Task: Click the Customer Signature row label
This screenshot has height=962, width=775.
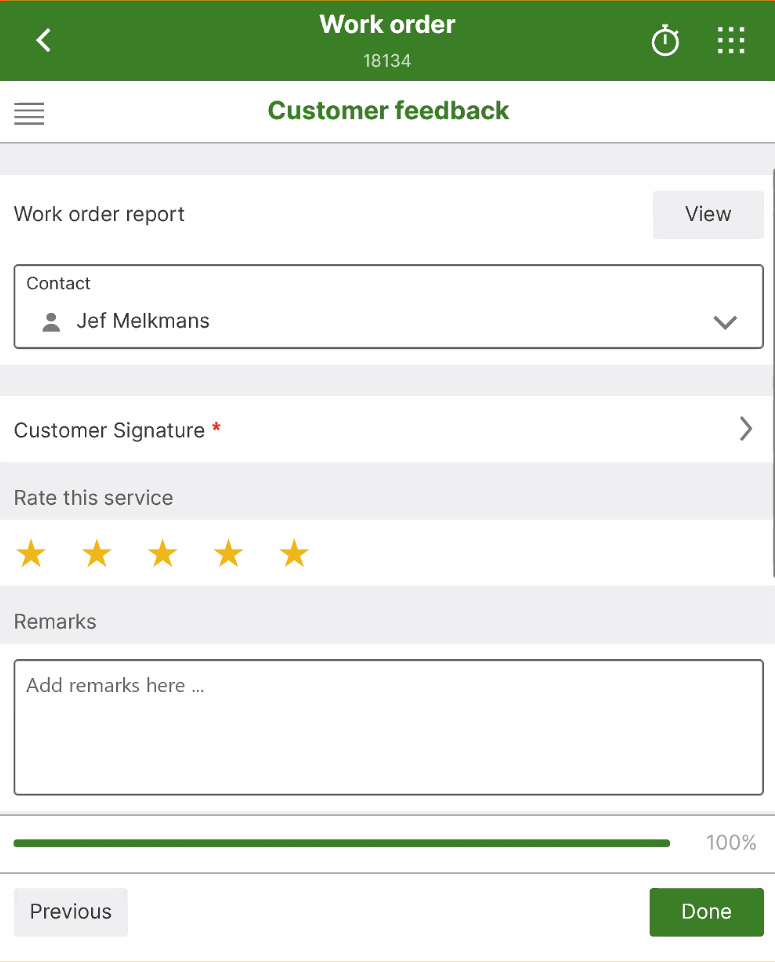Action: coord(109,430)
